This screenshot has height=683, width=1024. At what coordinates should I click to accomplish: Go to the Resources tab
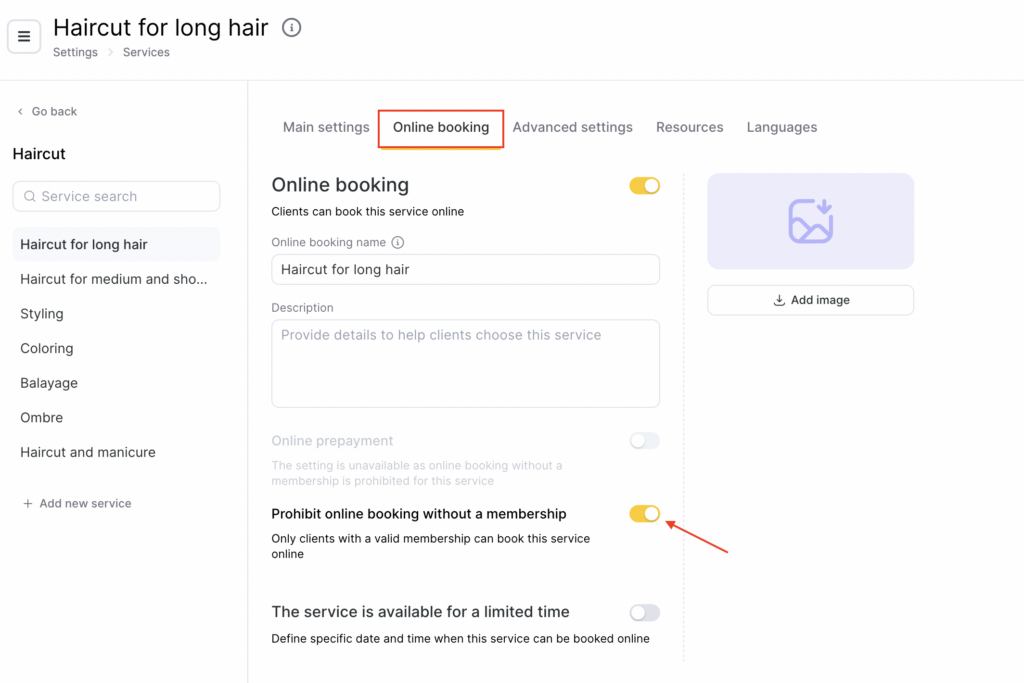point(689,128)
